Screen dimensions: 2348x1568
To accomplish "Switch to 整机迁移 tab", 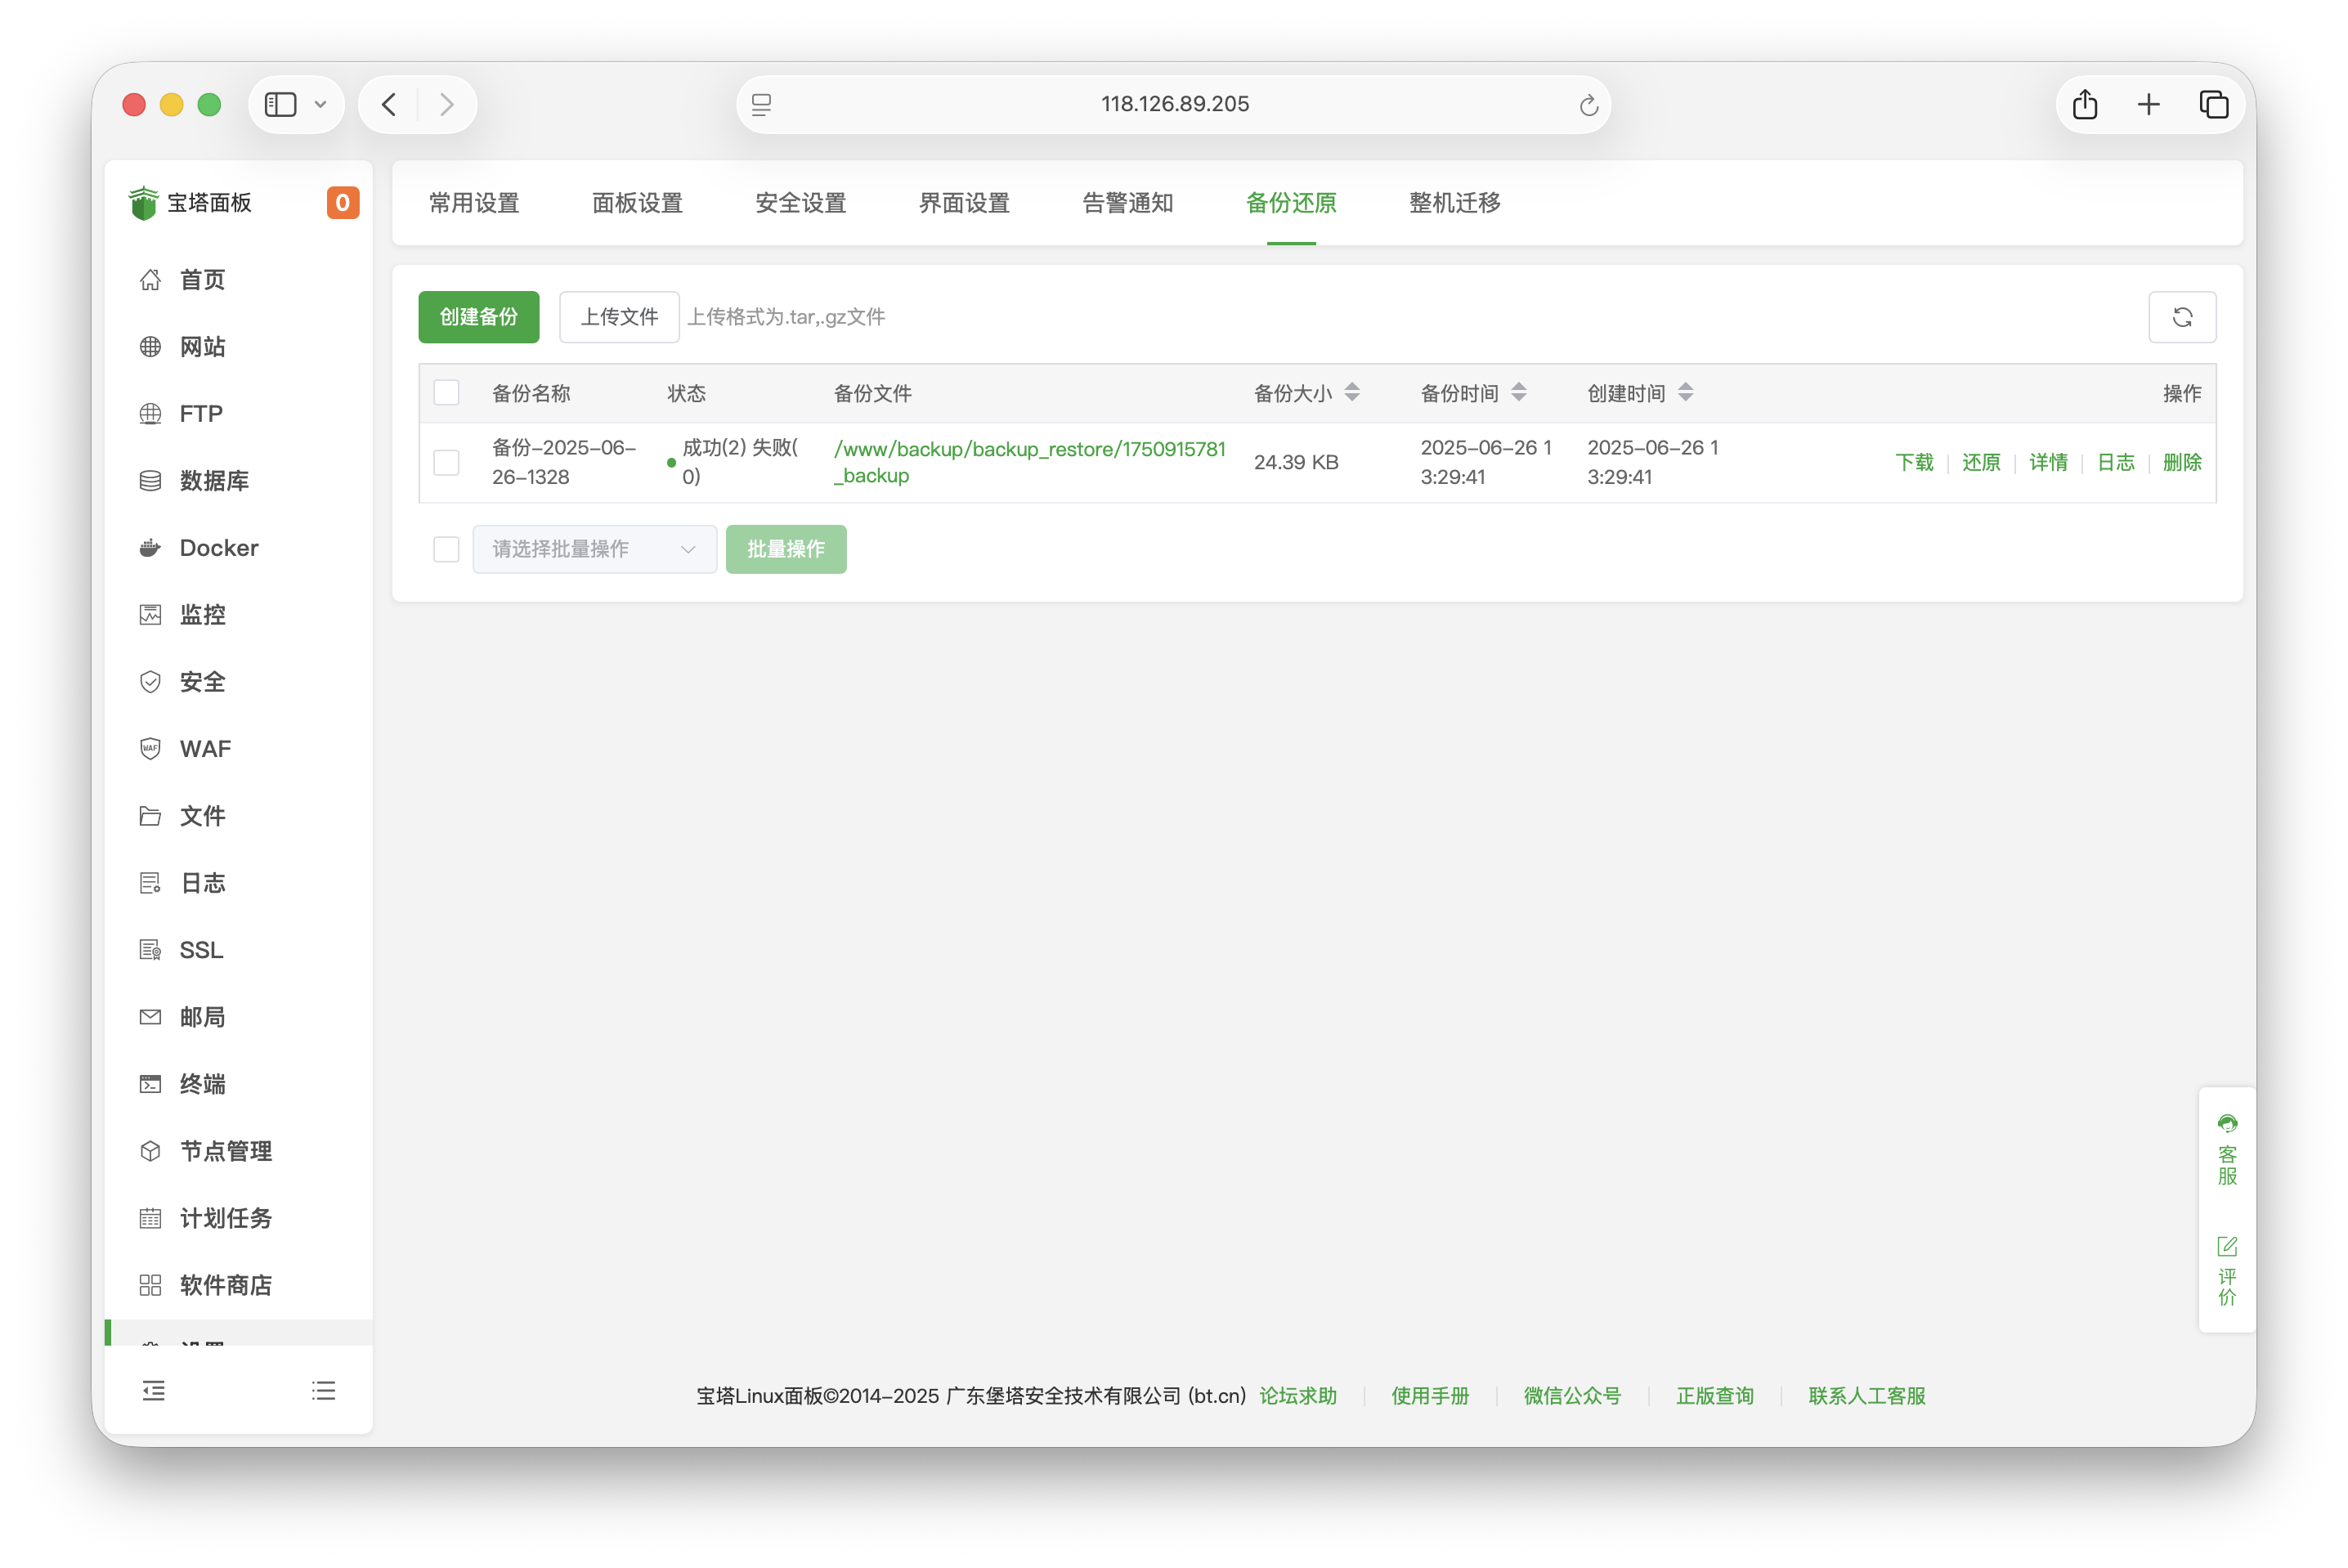I will [1454, 203].
